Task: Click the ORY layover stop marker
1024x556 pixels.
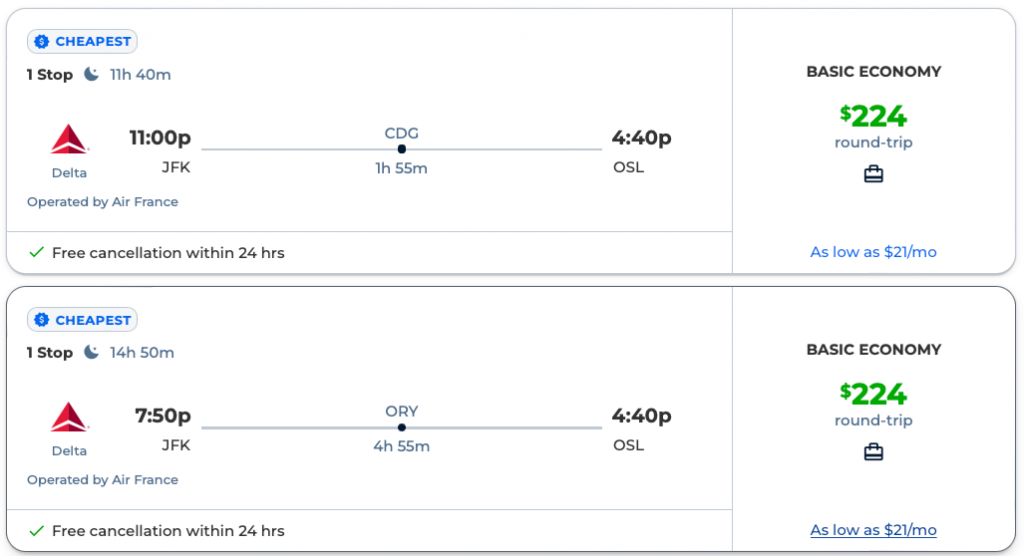Action: pos(401,427)
